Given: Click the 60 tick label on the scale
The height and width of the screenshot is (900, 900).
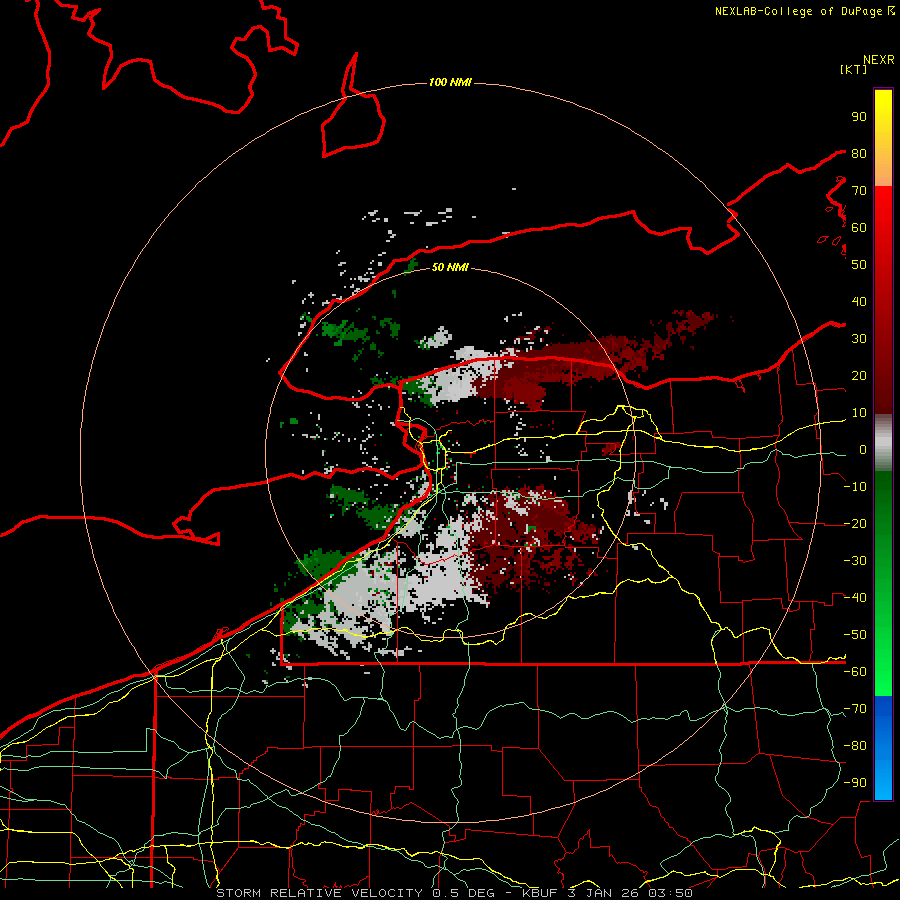Looking at the screenshot, I should point(859,227).
